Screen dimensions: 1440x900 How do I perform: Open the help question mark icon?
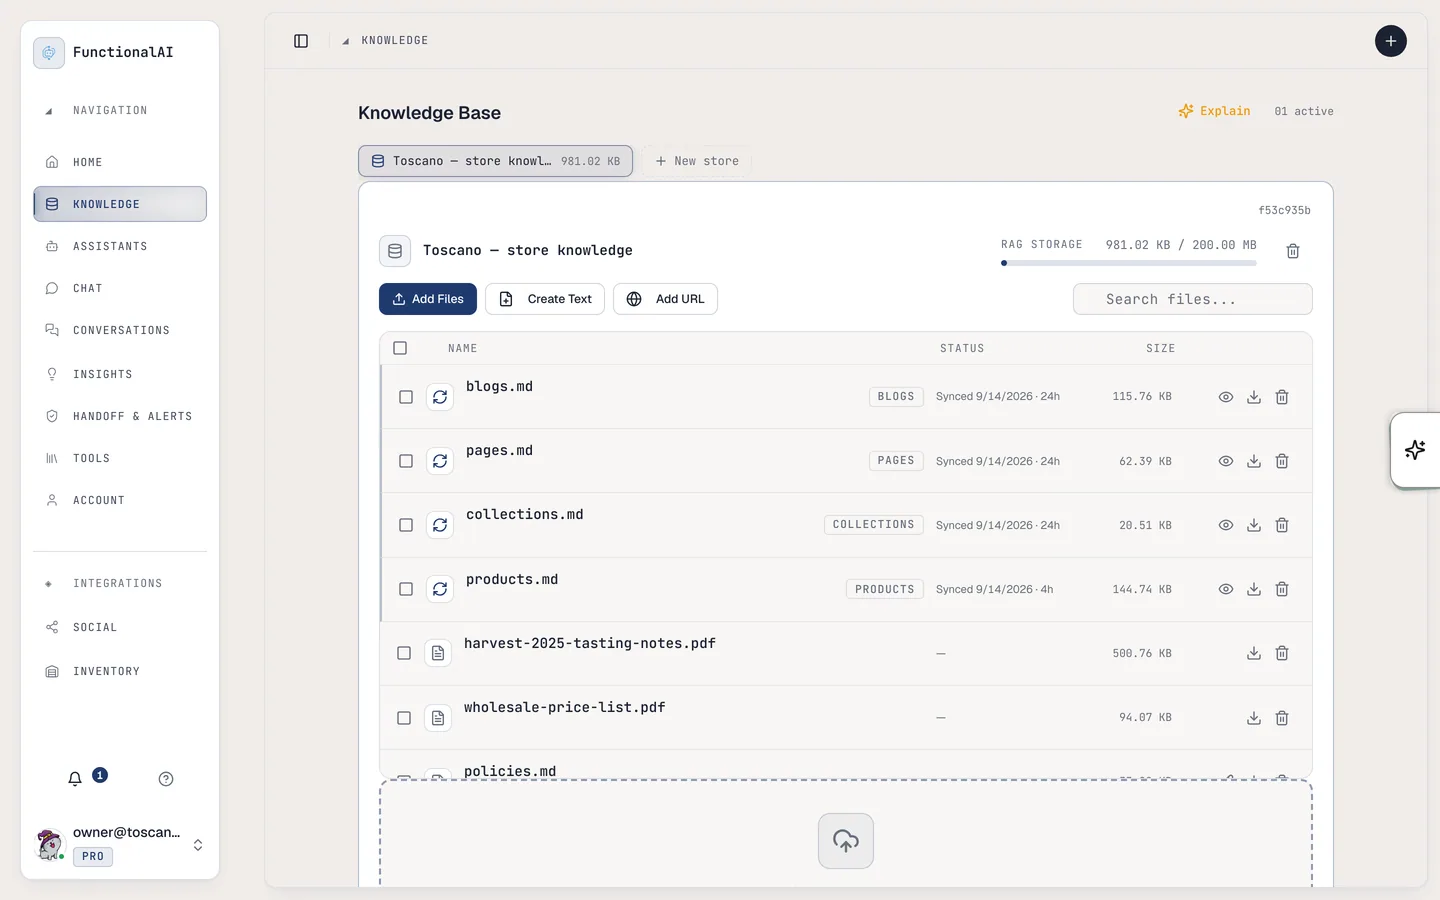[166, 779]
